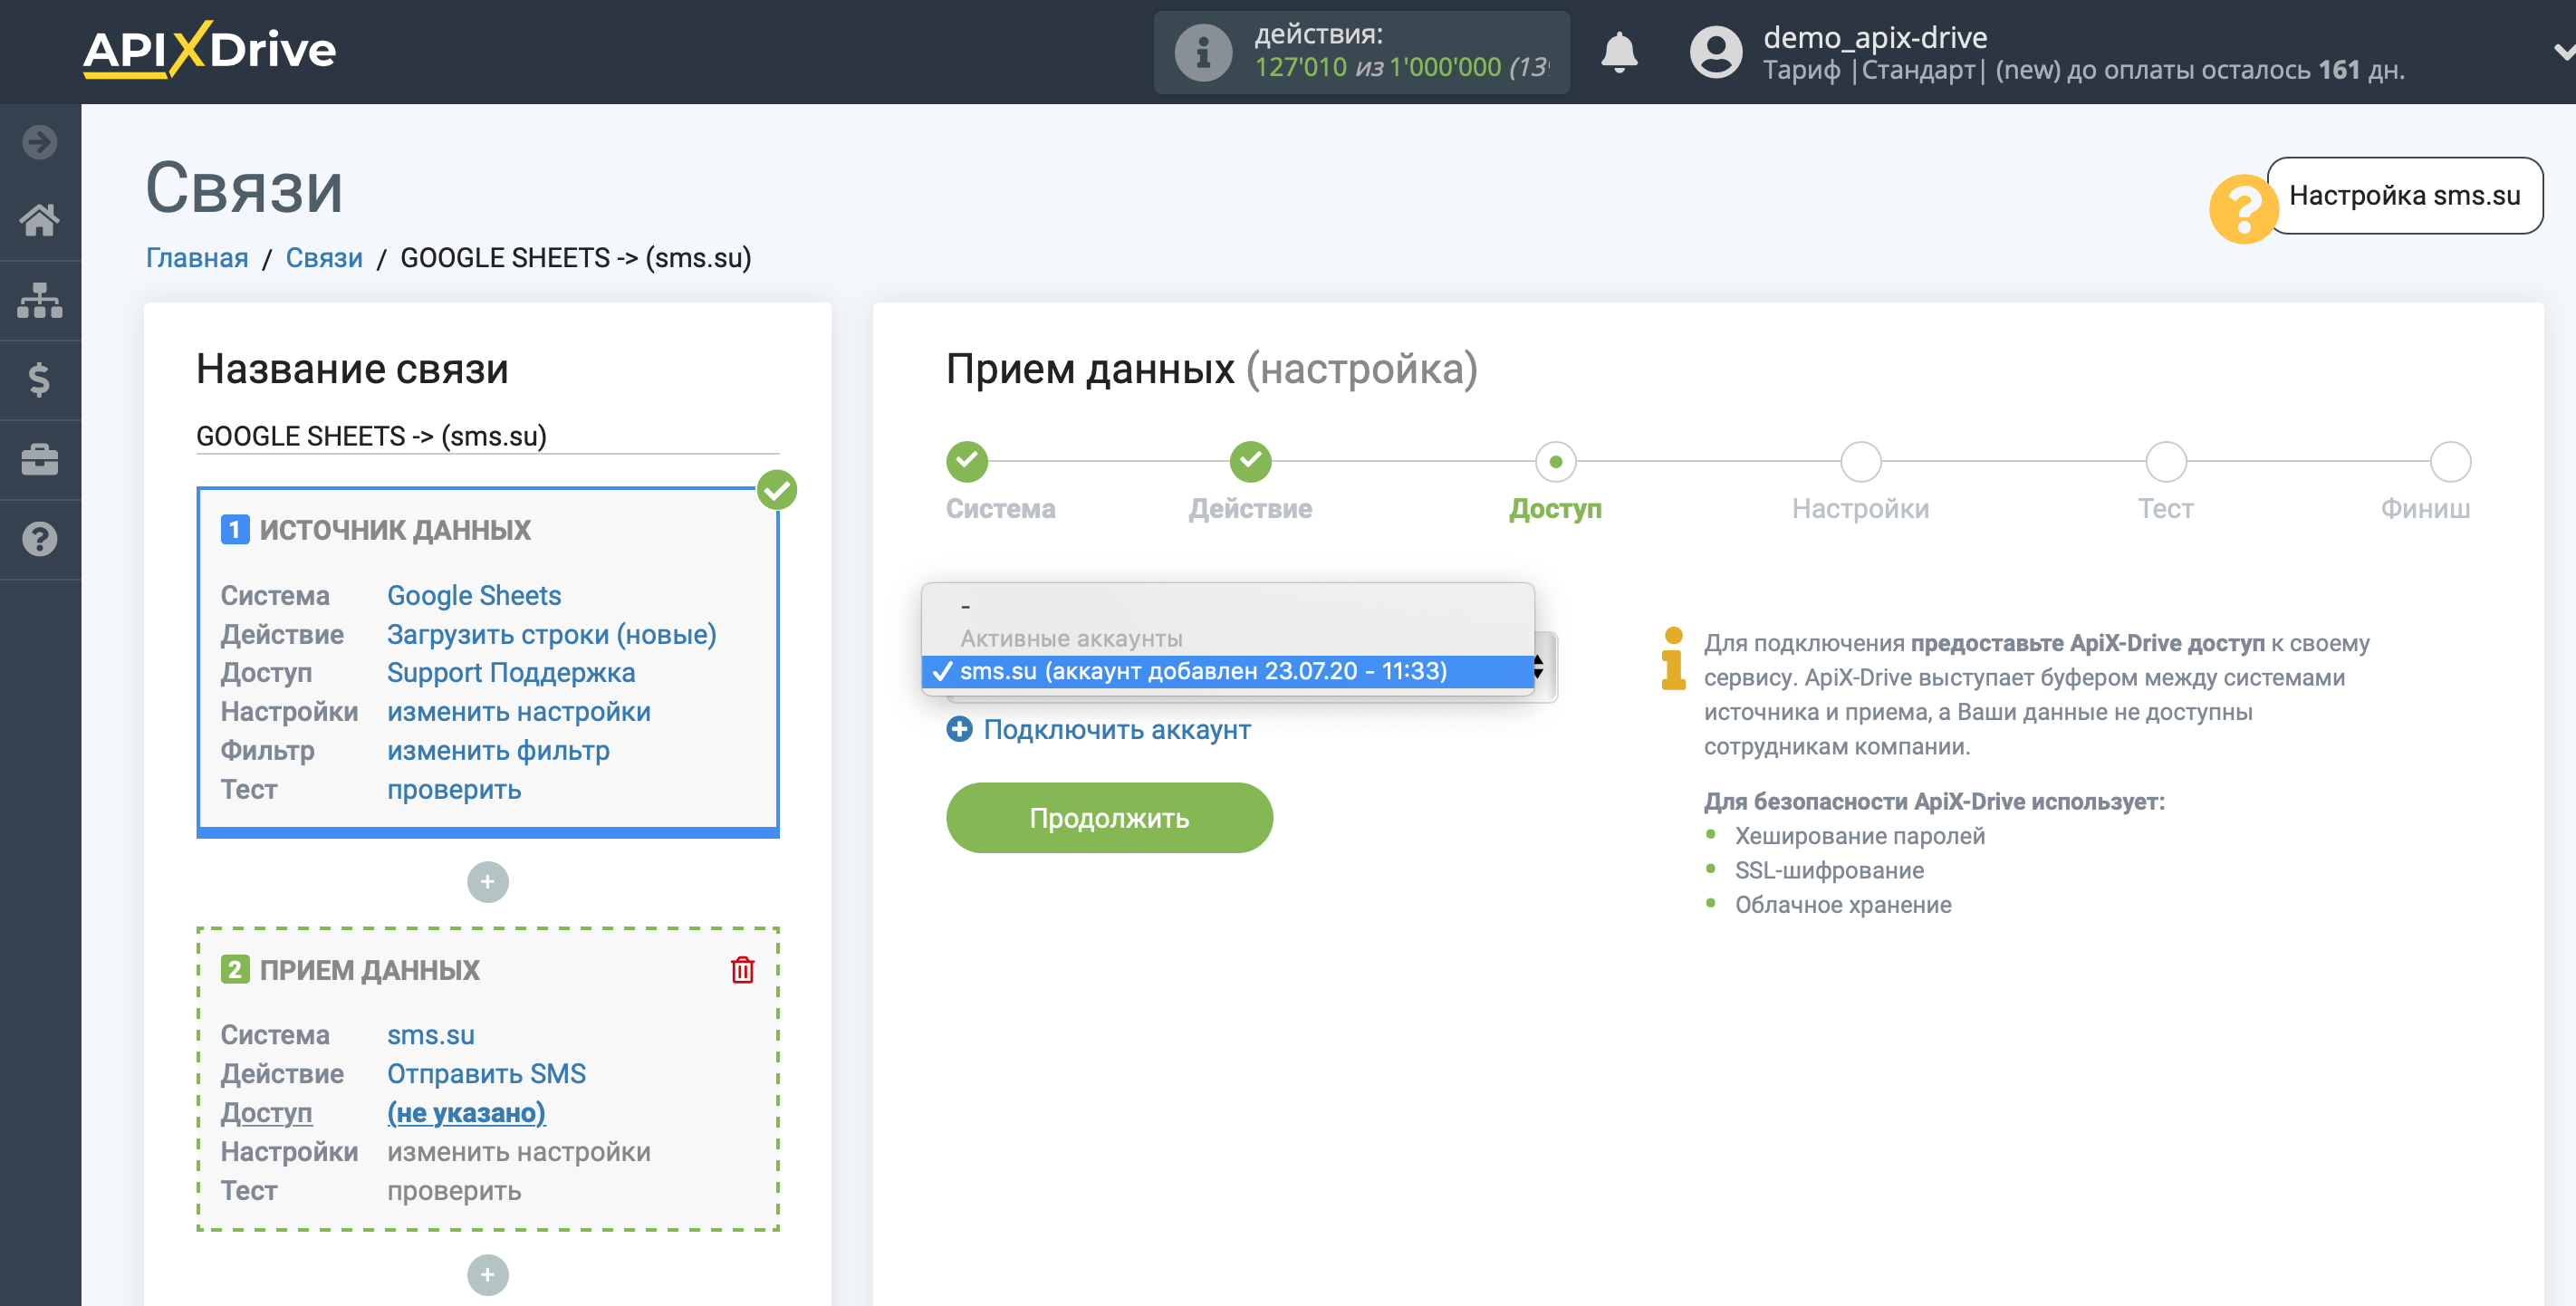Open notifications bell

pos(1619,52)
